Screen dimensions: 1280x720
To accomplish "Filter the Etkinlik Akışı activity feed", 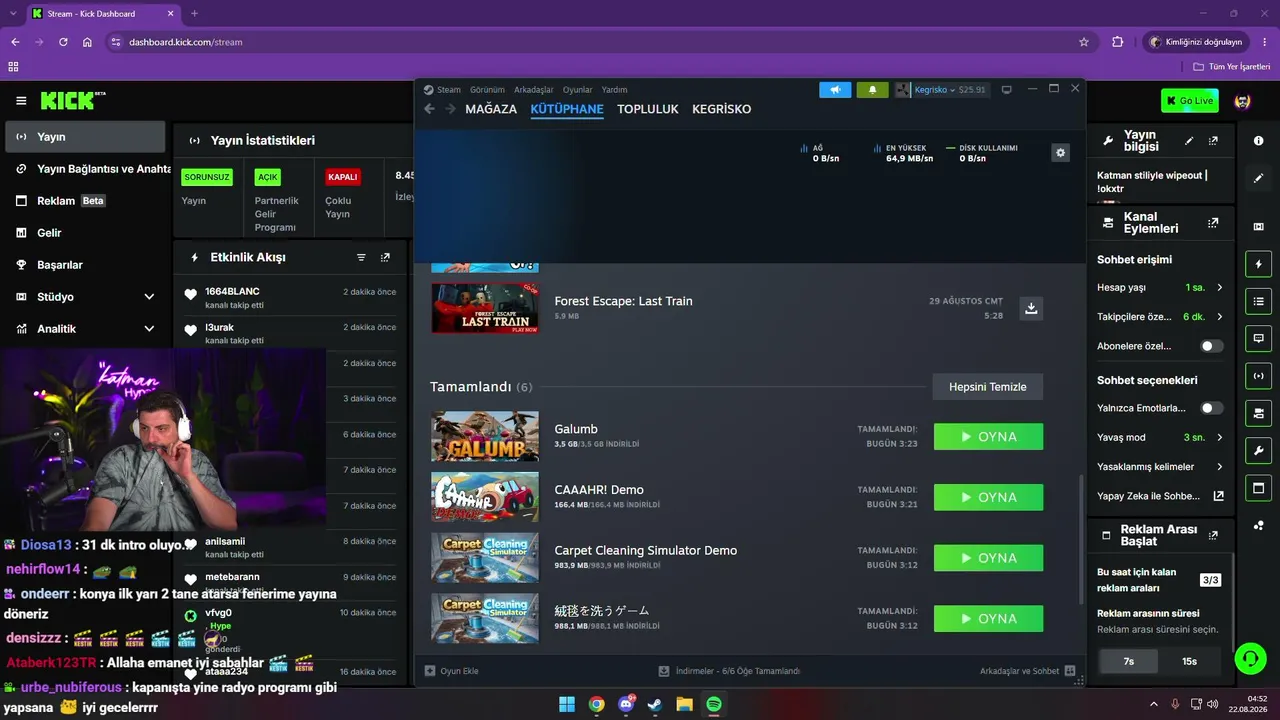I will [x=361, y=257].
